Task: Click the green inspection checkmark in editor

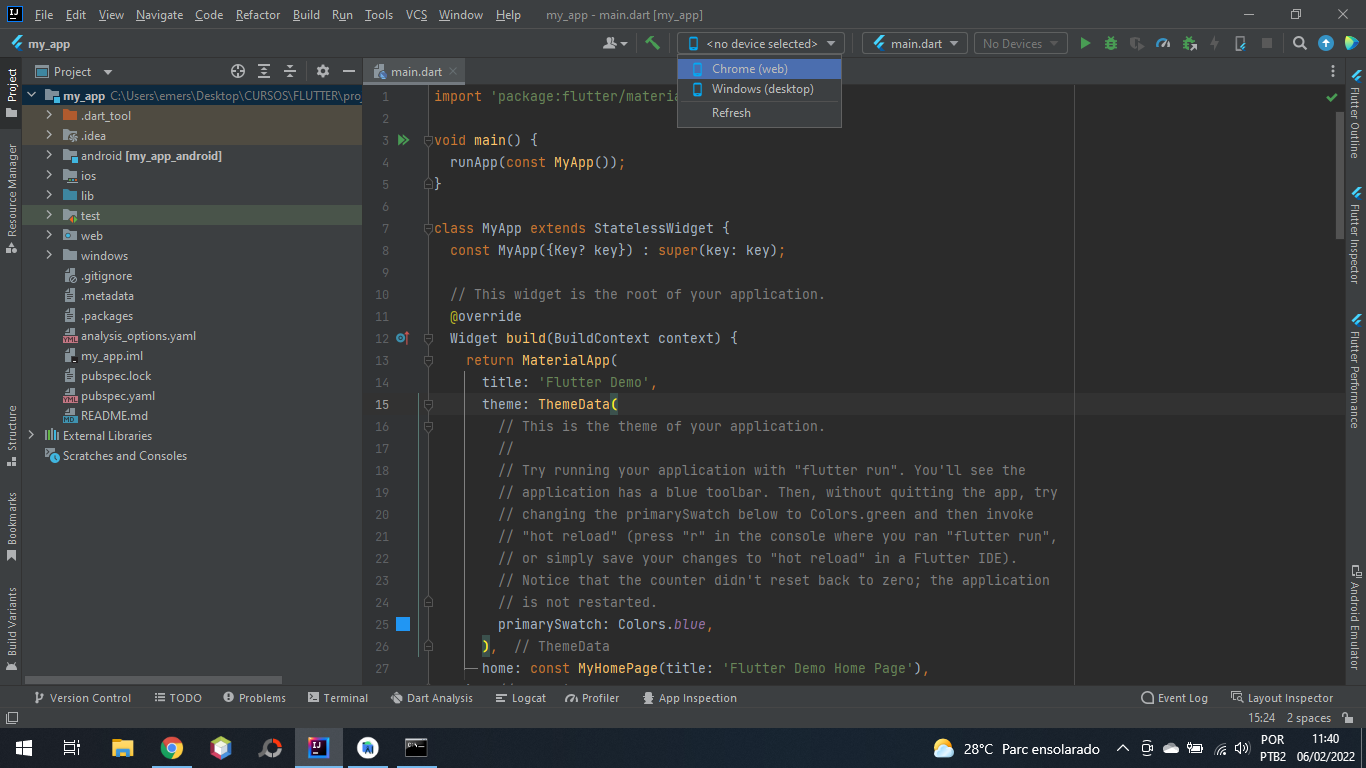Action: pos(1331,98)
